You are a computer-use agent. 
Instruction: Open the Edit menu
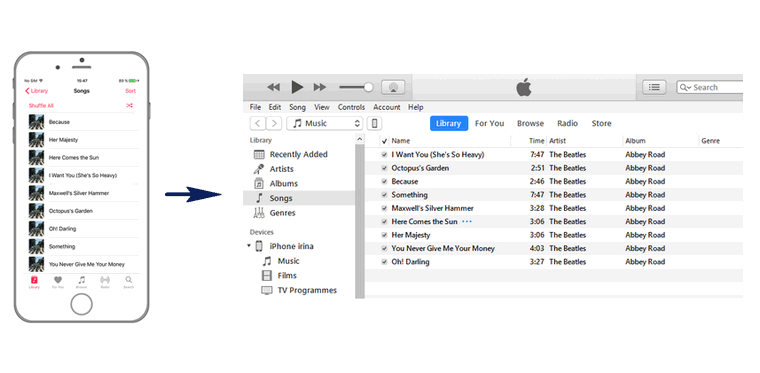click(x=275, y=107)
